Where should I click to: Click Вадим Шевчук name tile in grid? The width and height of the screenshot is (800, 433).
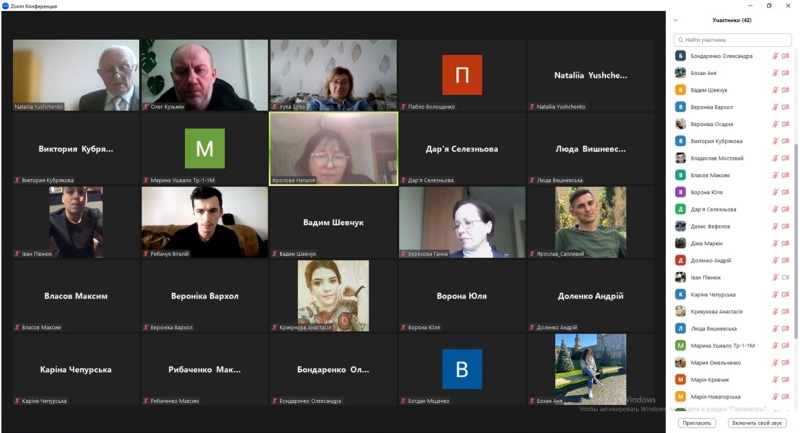[334, 222]
